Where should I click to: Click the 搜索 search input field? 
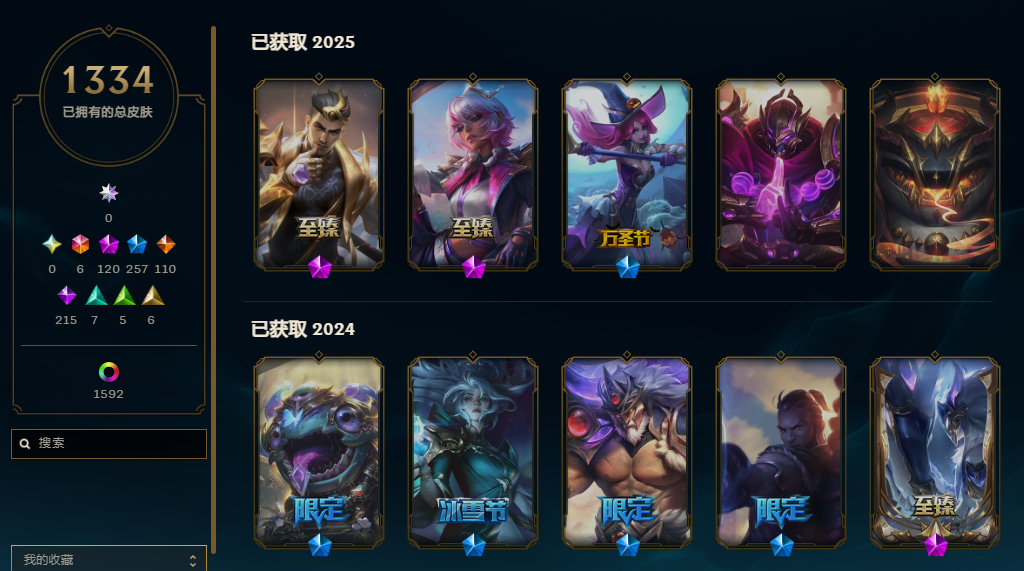tap(108, 444)
